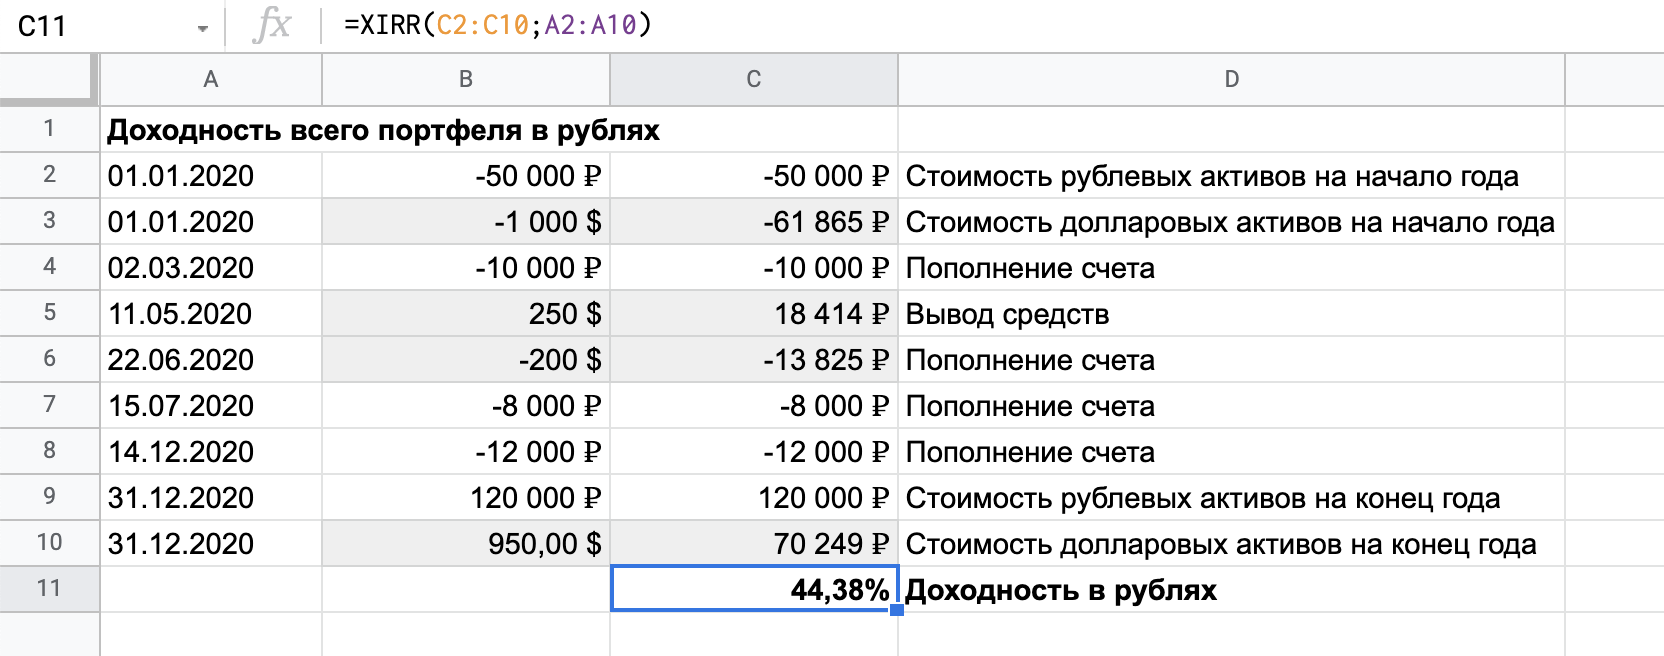The height and width of the screenshot is (656, 1664).
Task: Select row 1 header
Action: 49,129
